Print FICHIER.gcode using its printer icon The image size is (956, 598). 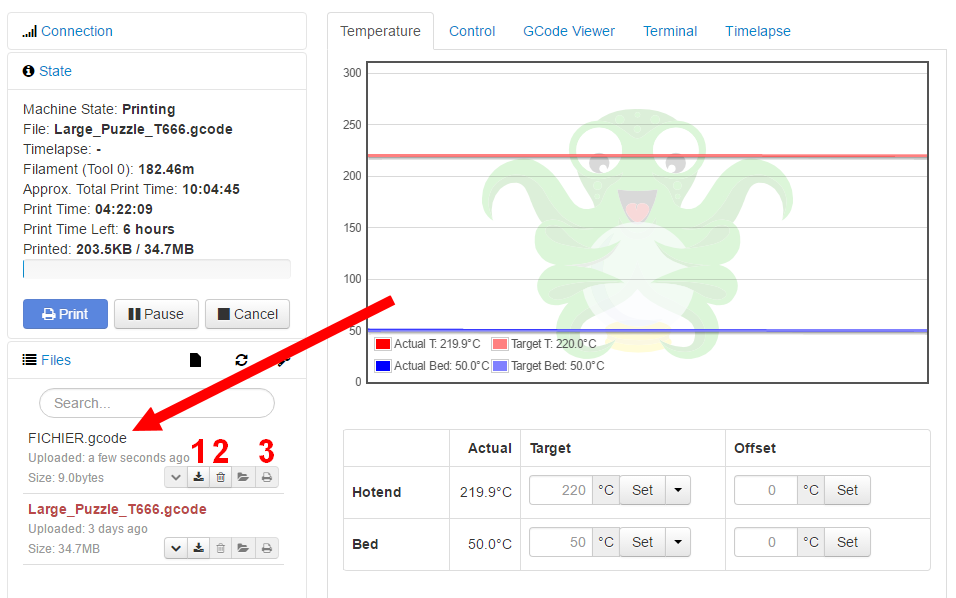tap(266, 478)
